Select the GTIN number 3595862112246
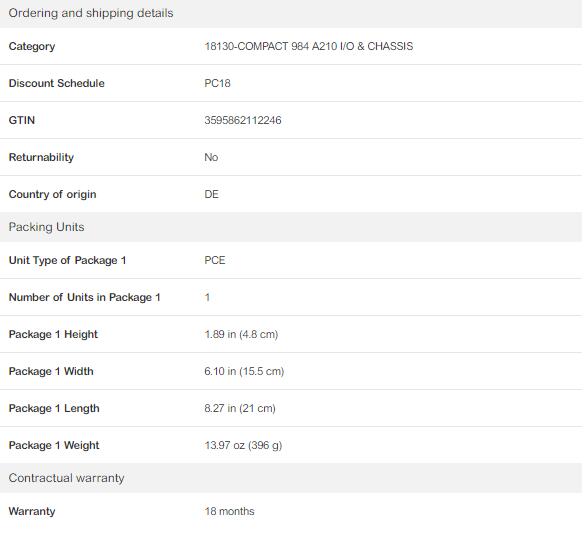 tap(243, 120)
